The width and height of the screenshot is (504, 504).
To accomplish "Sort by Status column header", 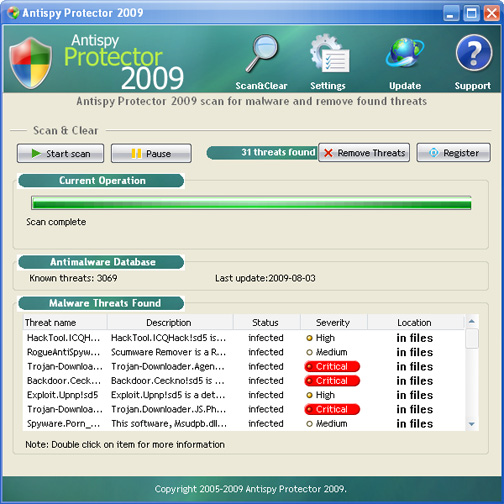I will pyautogui.click(x=267, y=322).
